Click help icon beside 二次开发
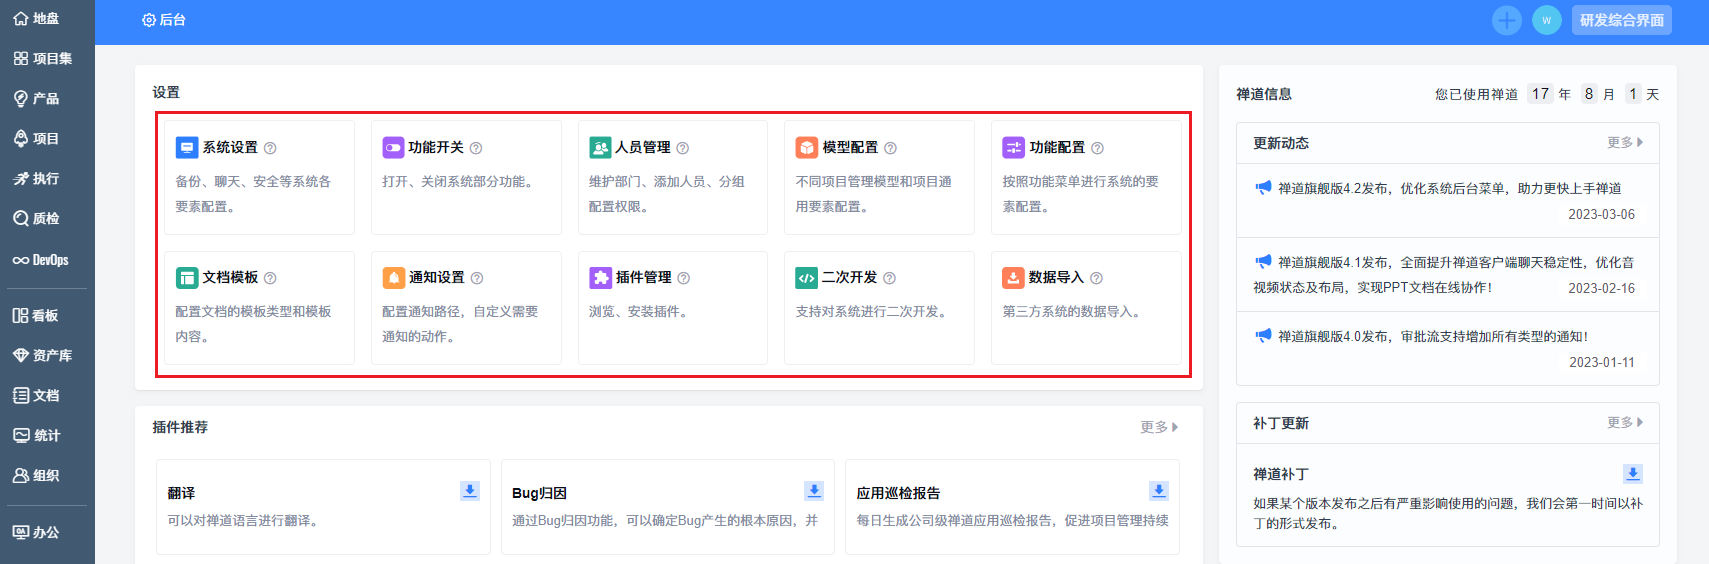The image size is (1709, 564). (x=889, y=278)
